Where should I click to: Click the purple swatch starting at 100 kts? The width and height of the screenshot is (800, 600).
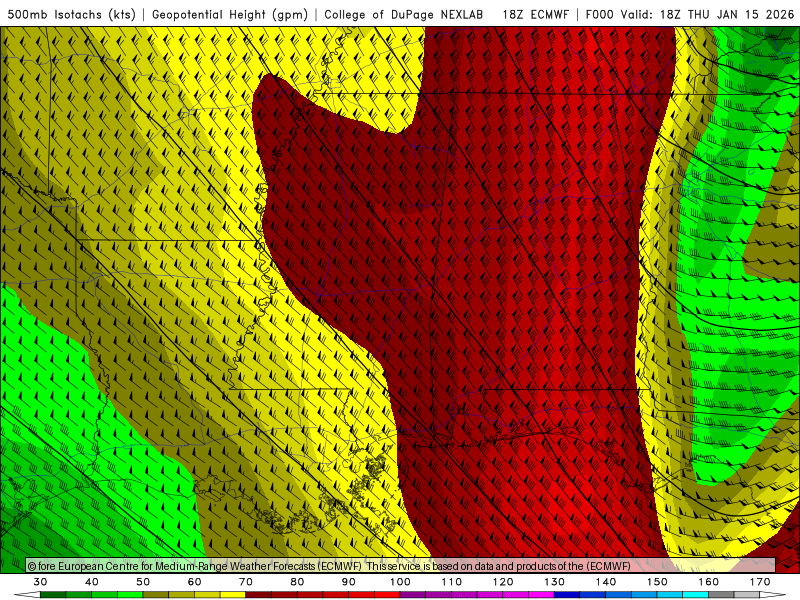click(413, 595)
